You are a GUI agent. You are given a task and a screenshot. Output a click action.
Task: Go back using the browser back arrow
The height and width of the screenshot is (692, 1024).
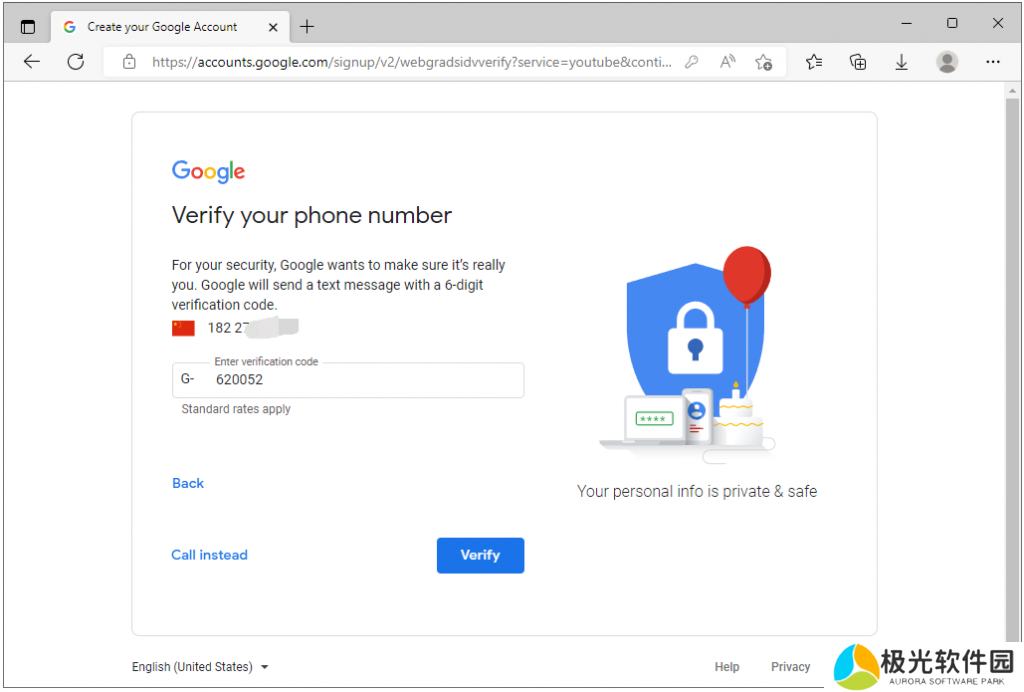(x=32, y=62)
